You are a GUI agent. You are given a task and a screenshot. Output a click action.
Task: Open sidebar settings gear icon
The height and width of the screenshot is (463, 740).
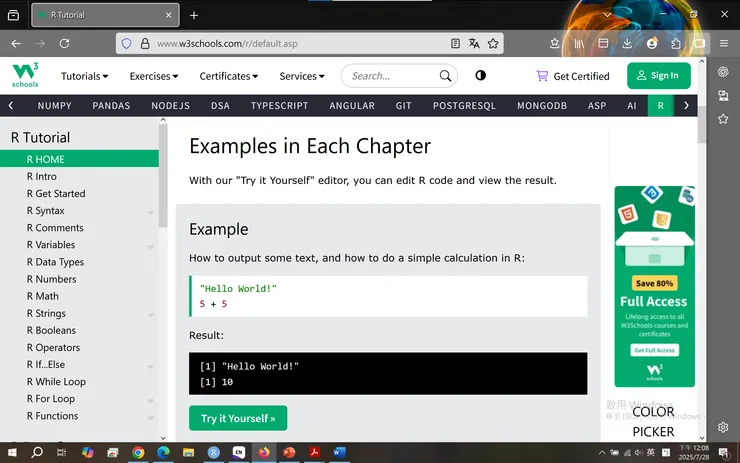723,427
